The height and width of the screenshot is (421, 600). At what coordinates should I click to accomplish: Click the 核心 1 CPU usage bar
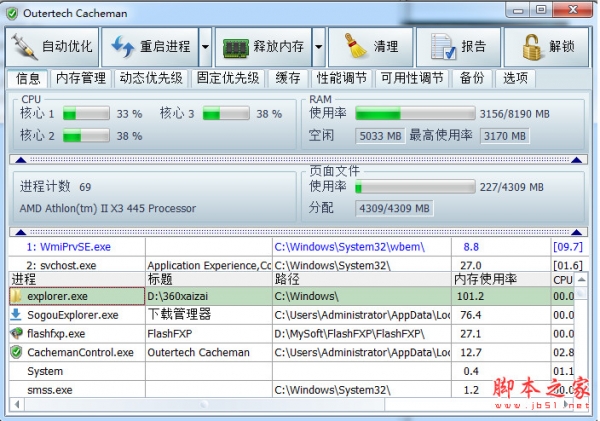click(x=86, y=114)
